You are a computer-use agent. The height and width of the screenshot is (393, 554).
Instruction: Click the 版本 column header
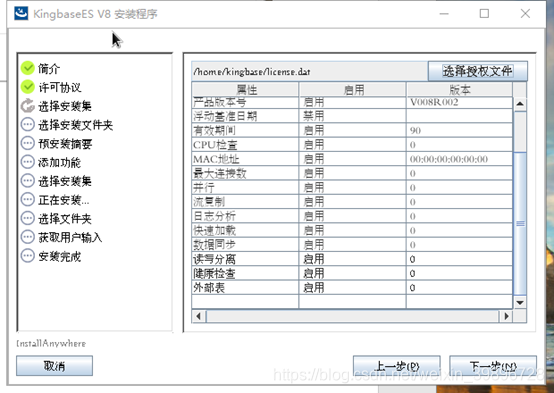(x=460, y=89)
